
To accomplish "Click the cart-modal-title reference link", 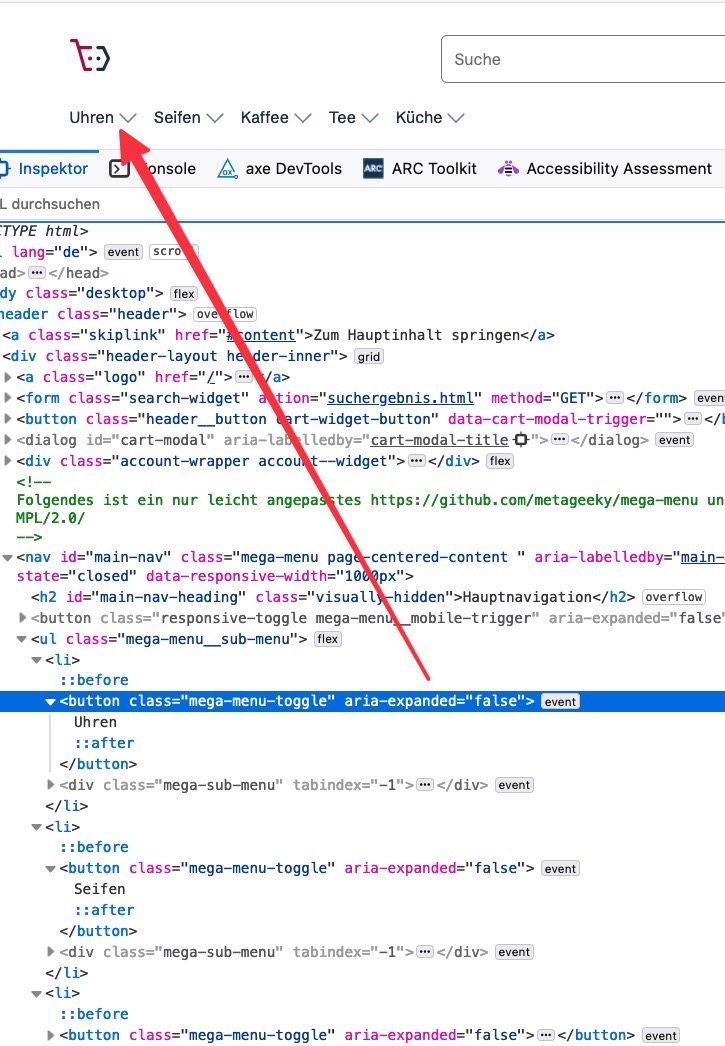I will 440,440.
